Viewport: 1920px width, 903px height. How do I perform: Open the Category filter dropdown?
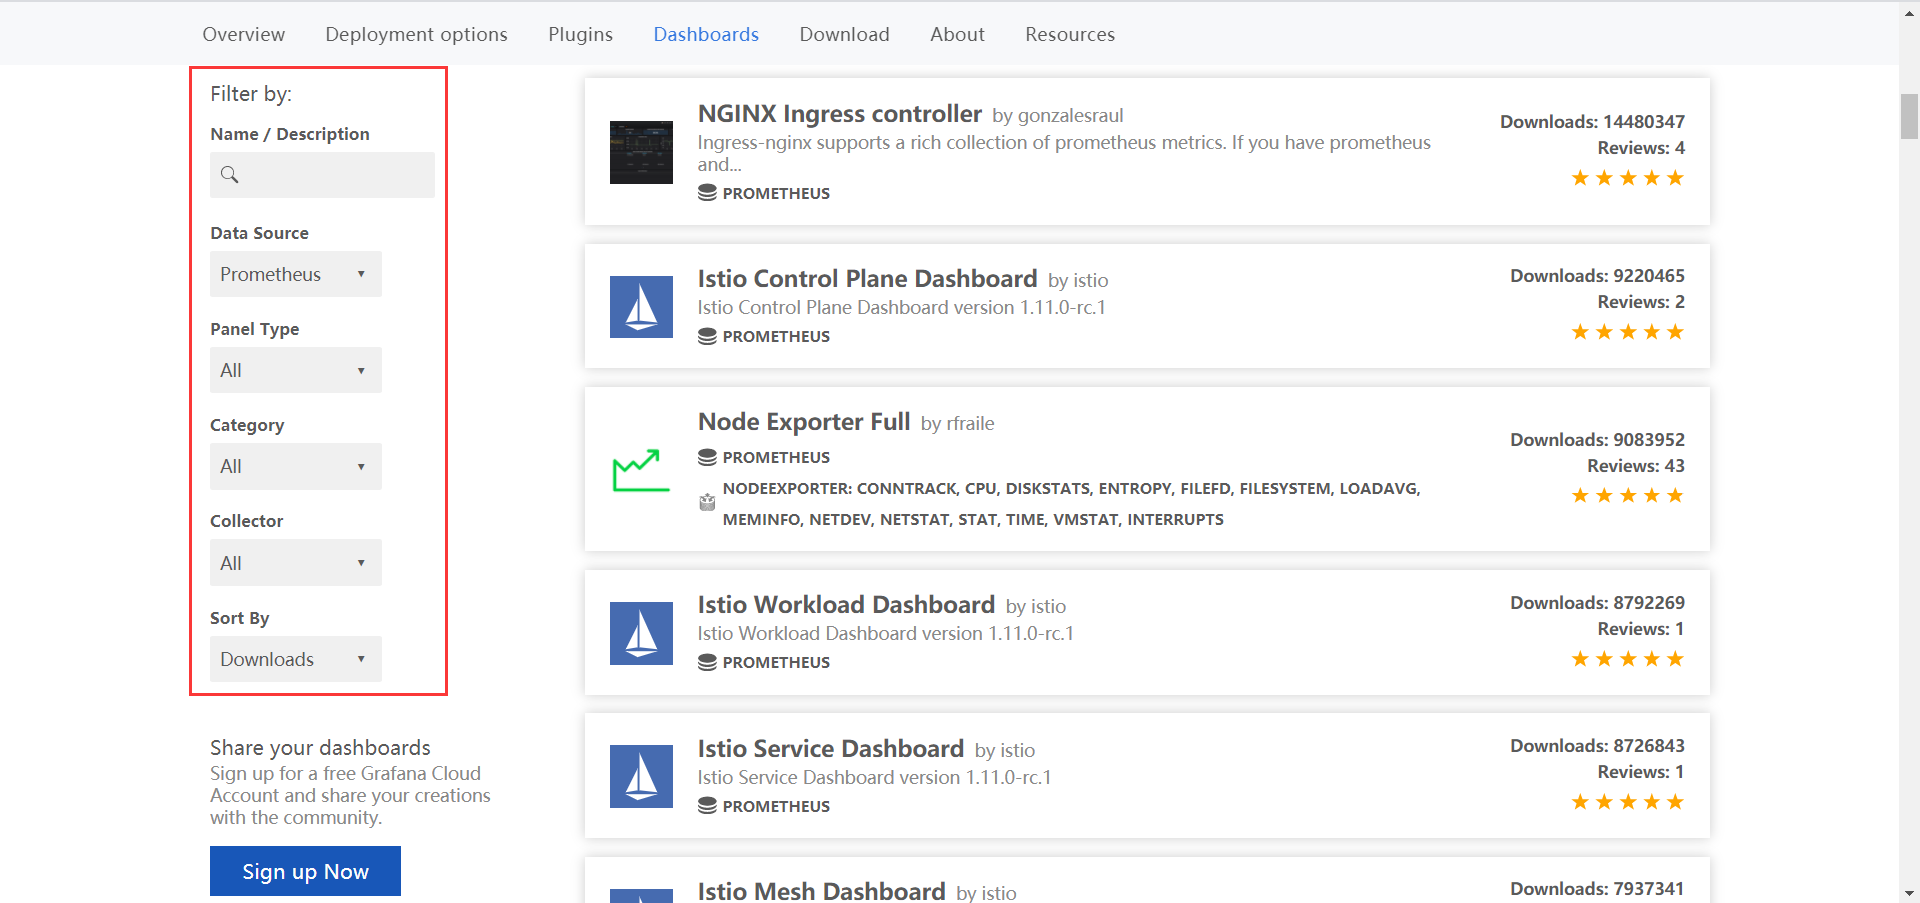tap(295, 466)
